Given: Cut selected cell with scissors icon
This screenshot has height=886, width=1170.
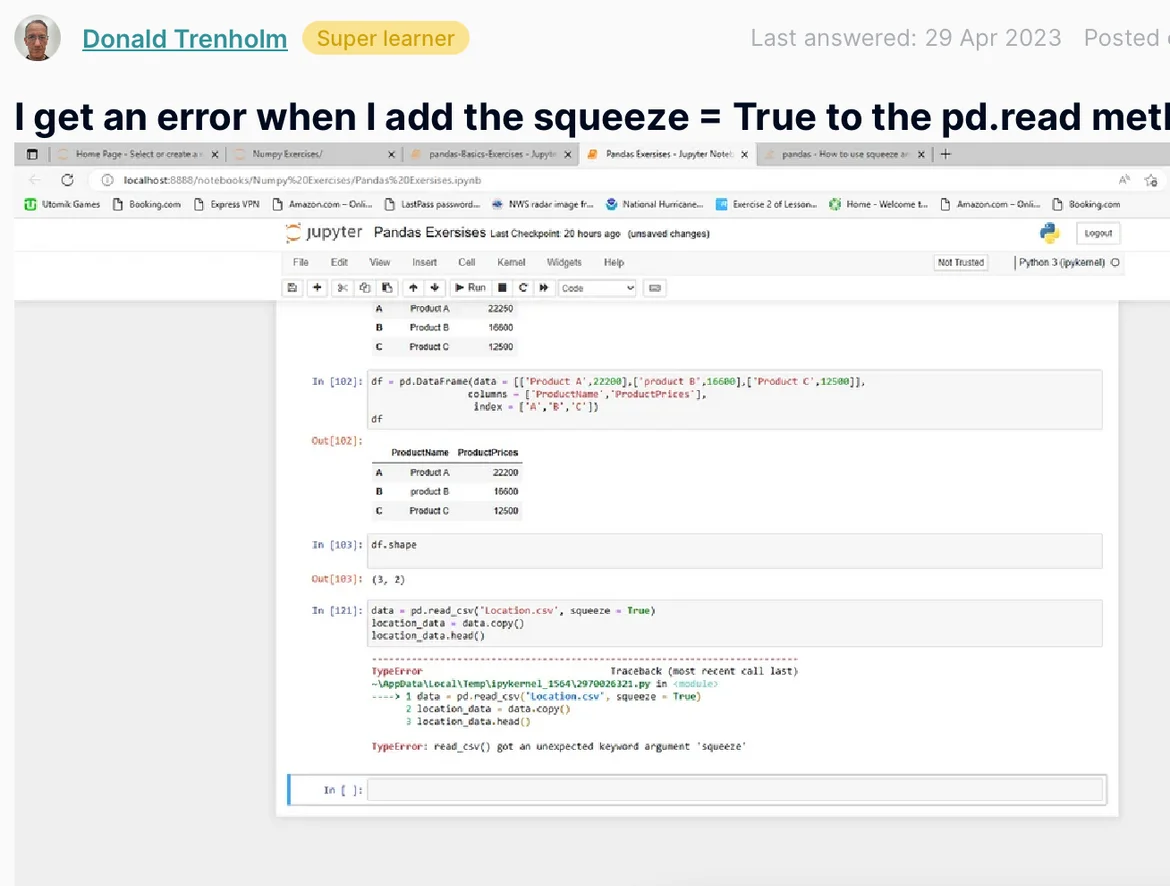Looking at the screenshot, I should pyautogui.click(x=342, y=288).
